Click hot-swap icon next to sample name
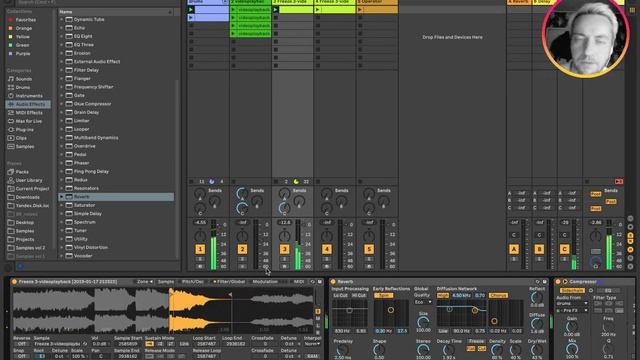Image resolution: width=640 pixels, height=360 pixels. pos(85,344)
